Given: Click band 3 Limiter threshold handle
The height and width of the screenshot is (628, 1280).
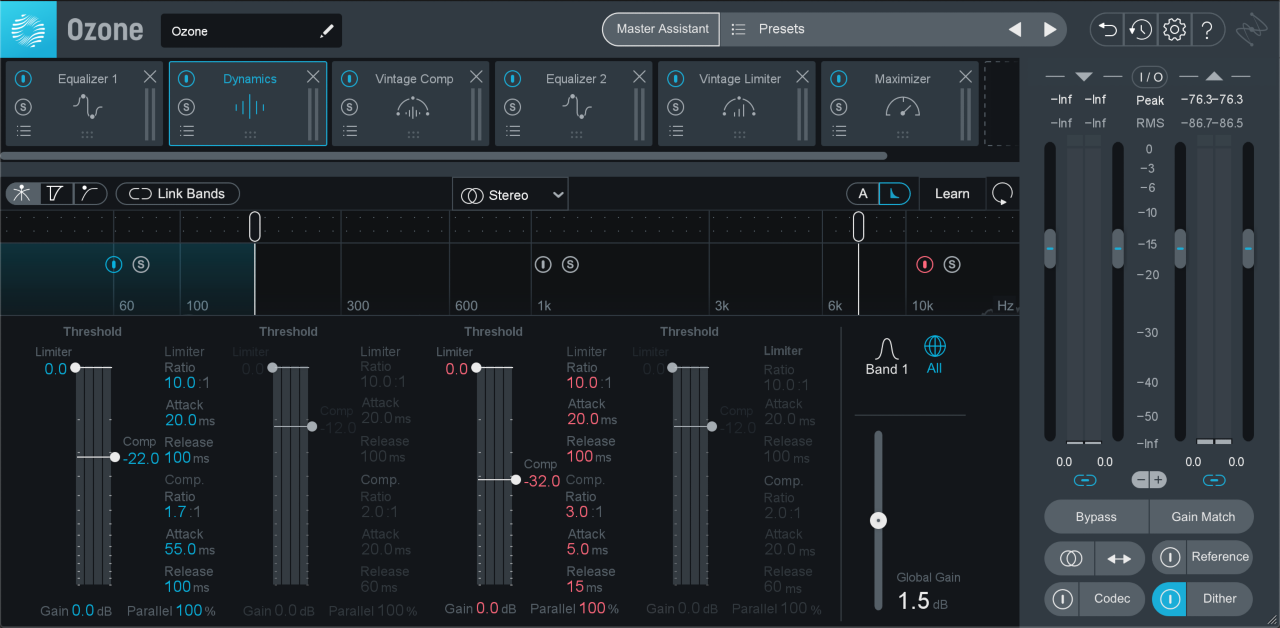Looking at the screenshot, I should [x=476, y=368].
